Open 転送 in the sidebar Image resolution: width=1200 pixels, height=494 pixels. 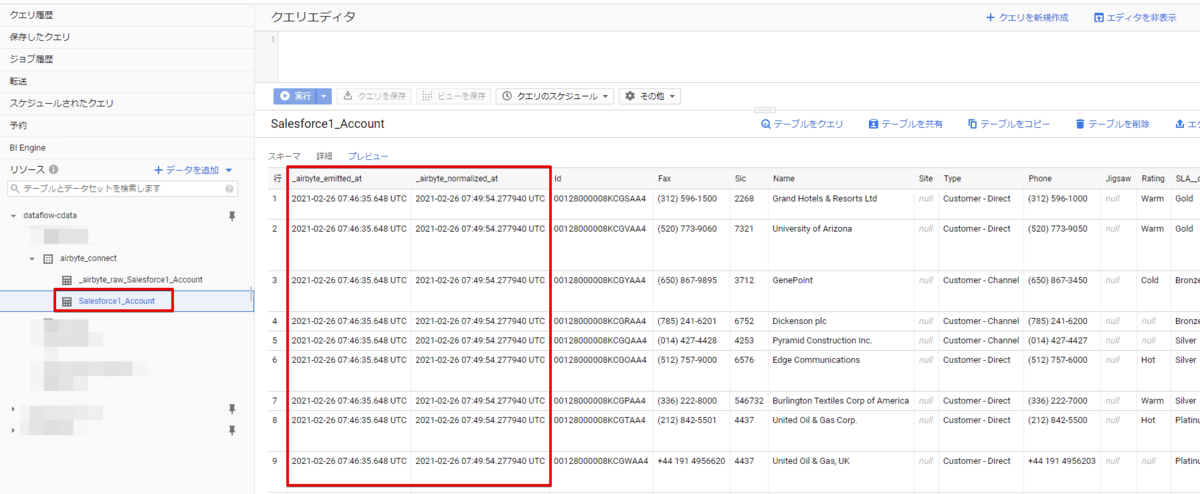coord(18,81)
